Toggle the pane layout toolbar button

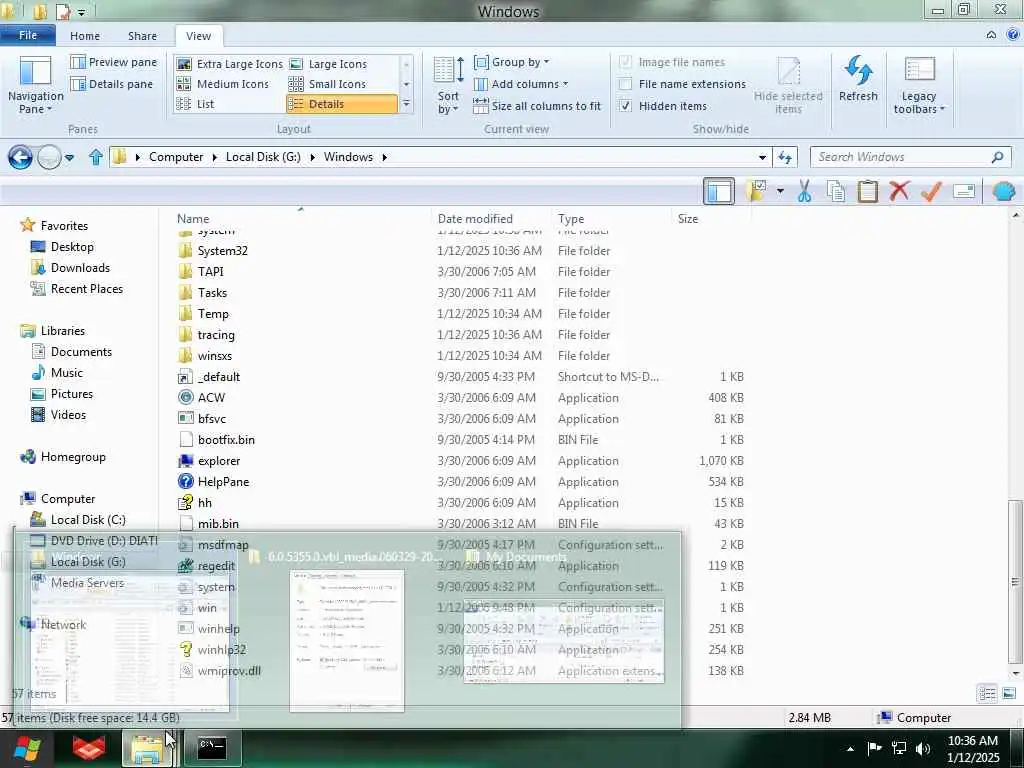(719, 191)
